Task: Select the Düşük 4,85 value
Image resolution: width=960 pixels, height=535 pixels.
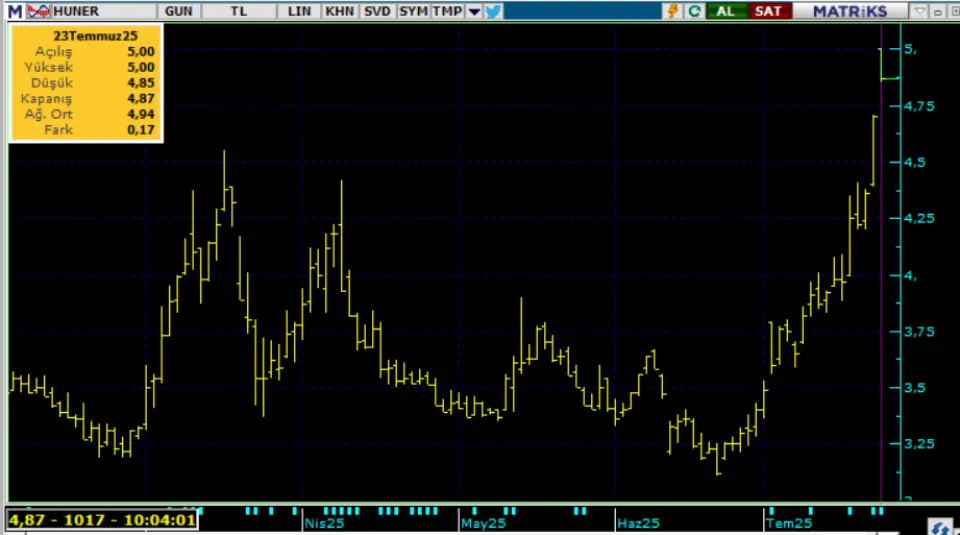Action: tap(141, 83)
